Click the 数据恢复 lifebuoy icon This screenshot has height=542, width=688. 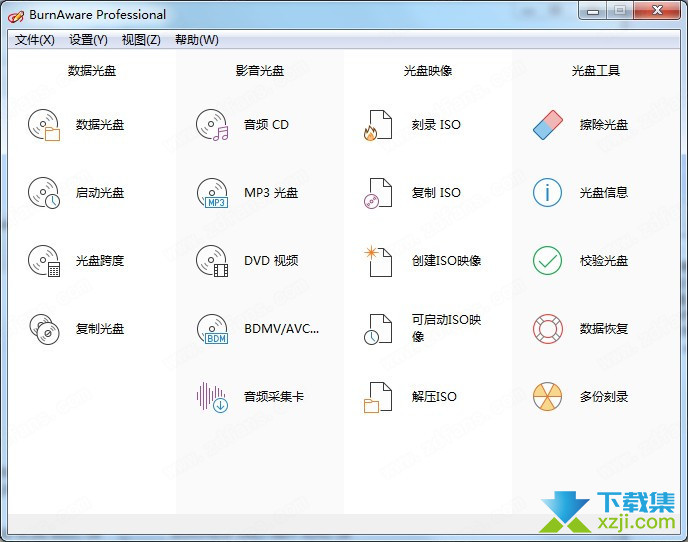click(548, 329)
